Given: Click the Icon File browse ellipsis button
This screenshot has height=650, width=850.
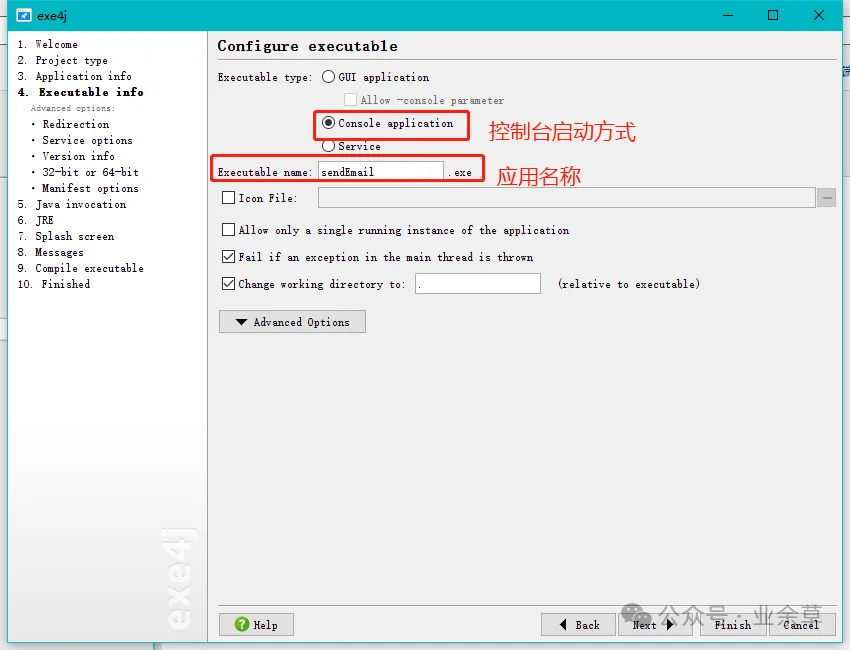Looking at the screenshot, I should coord(827,198).
